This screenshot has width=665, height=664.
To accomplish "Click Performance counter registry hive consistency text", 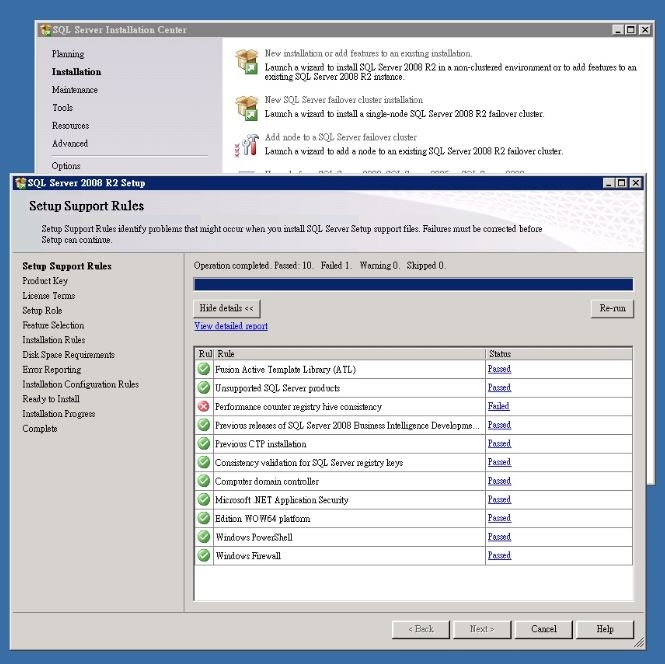I will 298,407.
